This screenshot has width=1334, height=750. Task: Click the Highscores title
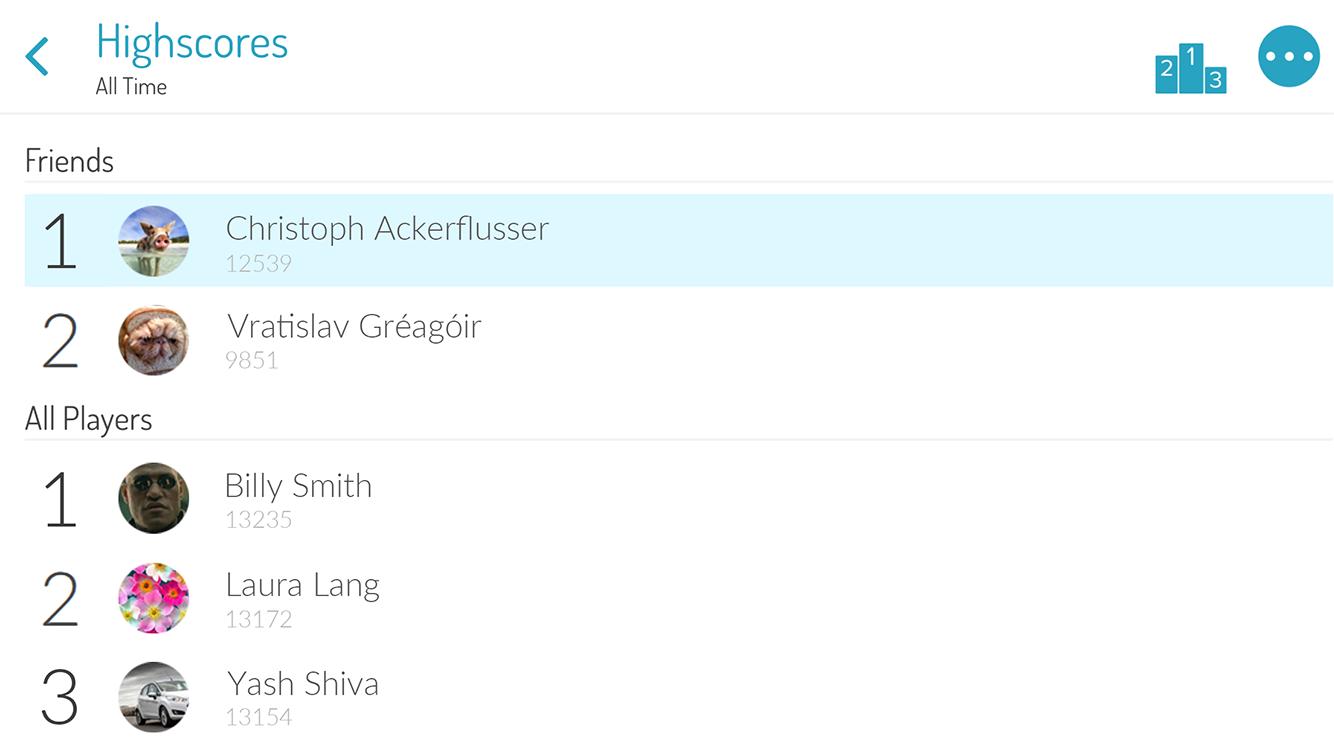click(192, 43)
